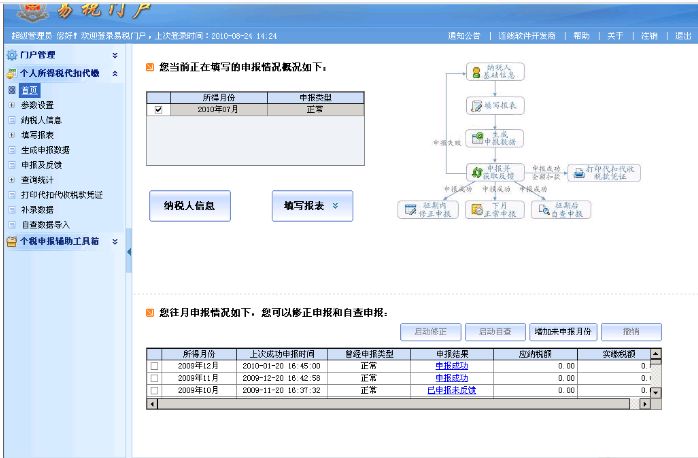
Task: Click the 曾经申报类型 column header
Action: (369, 354)
